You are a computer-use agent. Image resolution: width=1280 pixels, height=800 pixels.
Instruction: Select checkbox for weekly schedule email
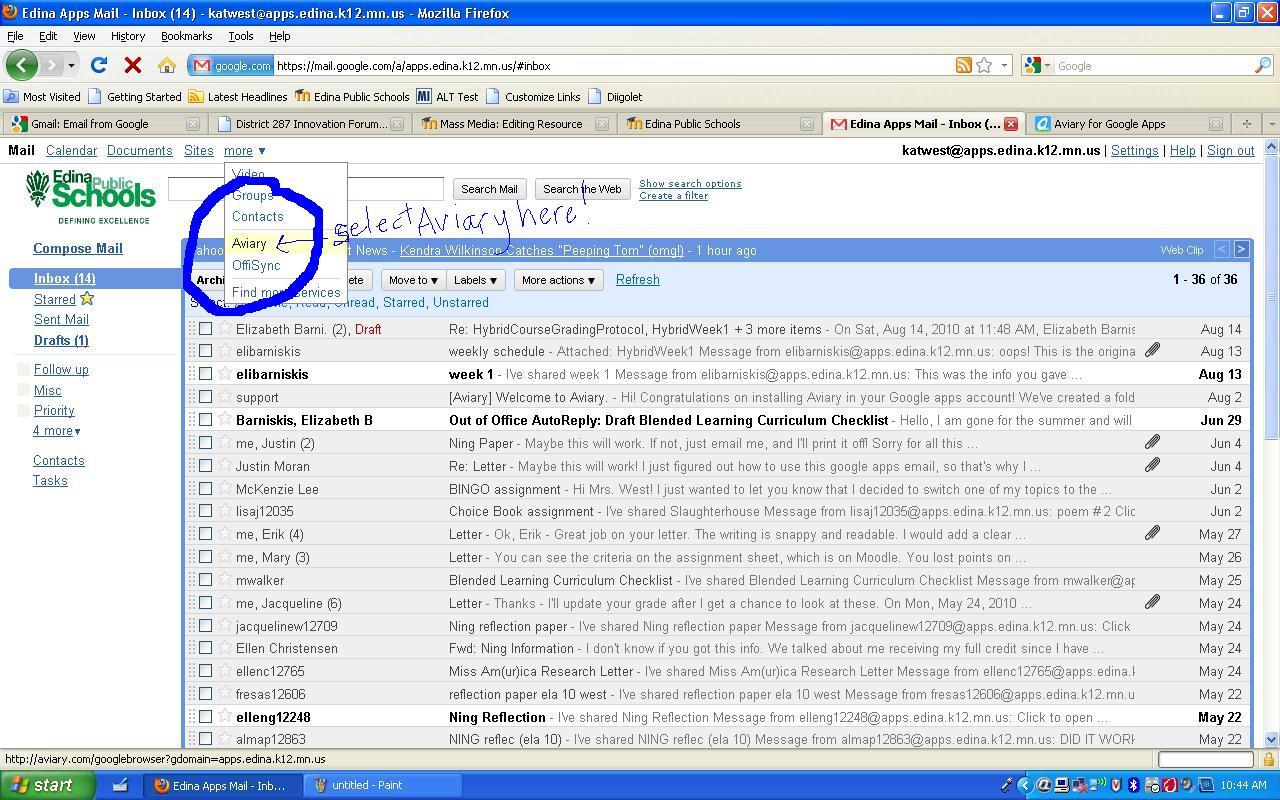(205, 351)
